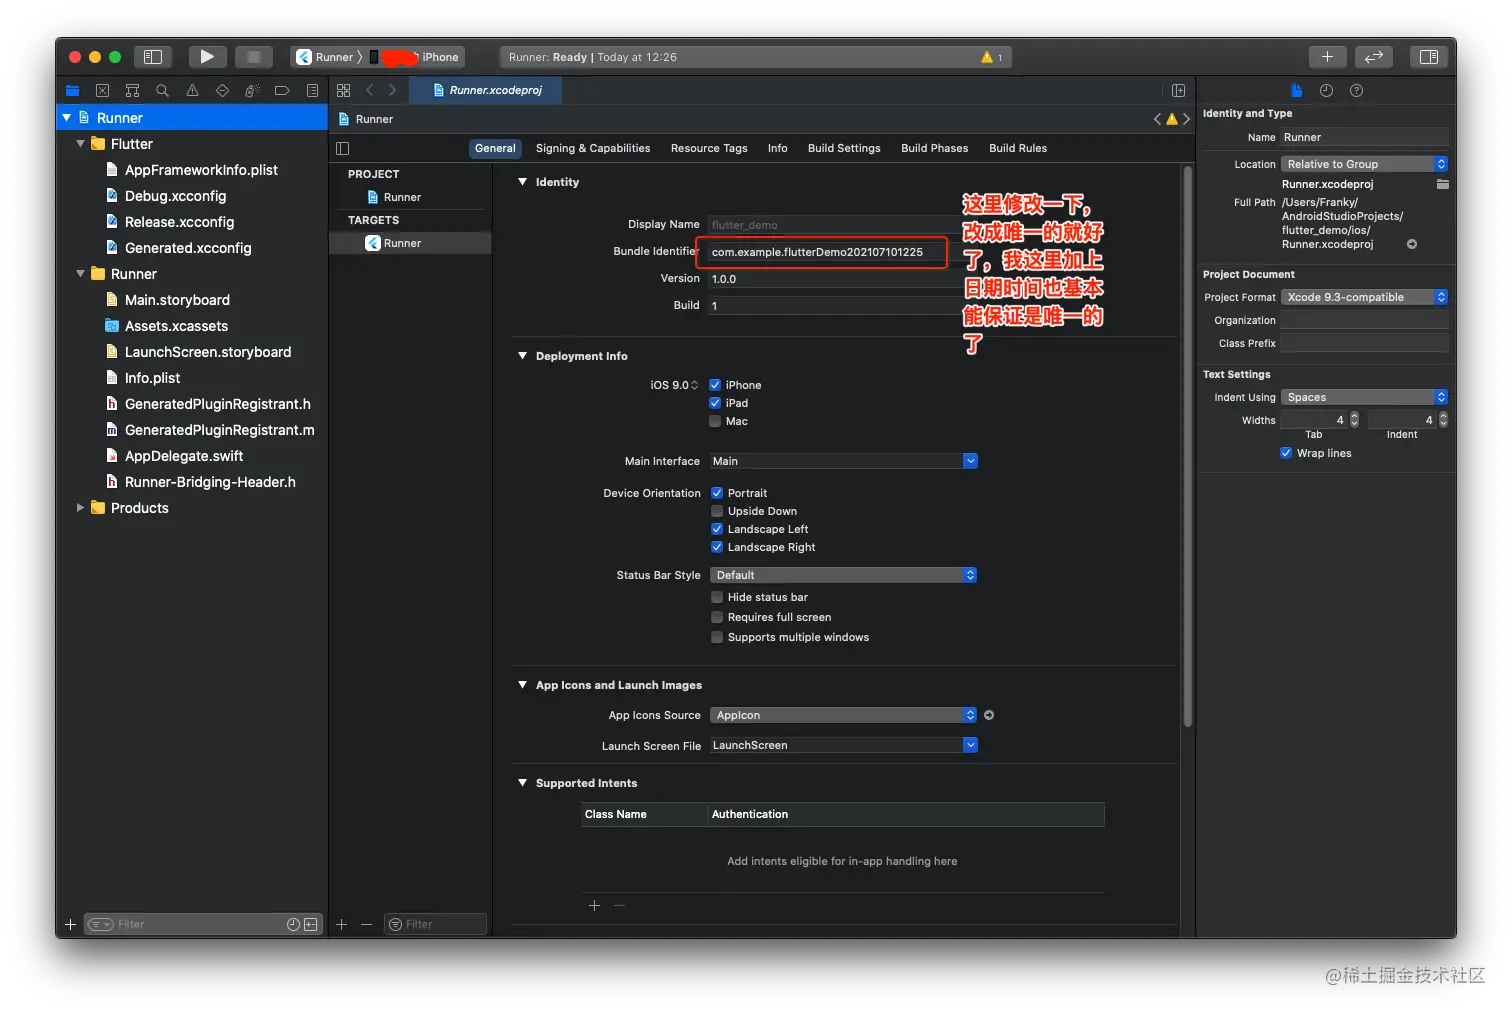1512x1012 pixels.
Task: Choose the iPhone run destination
Action: (415, 57)
